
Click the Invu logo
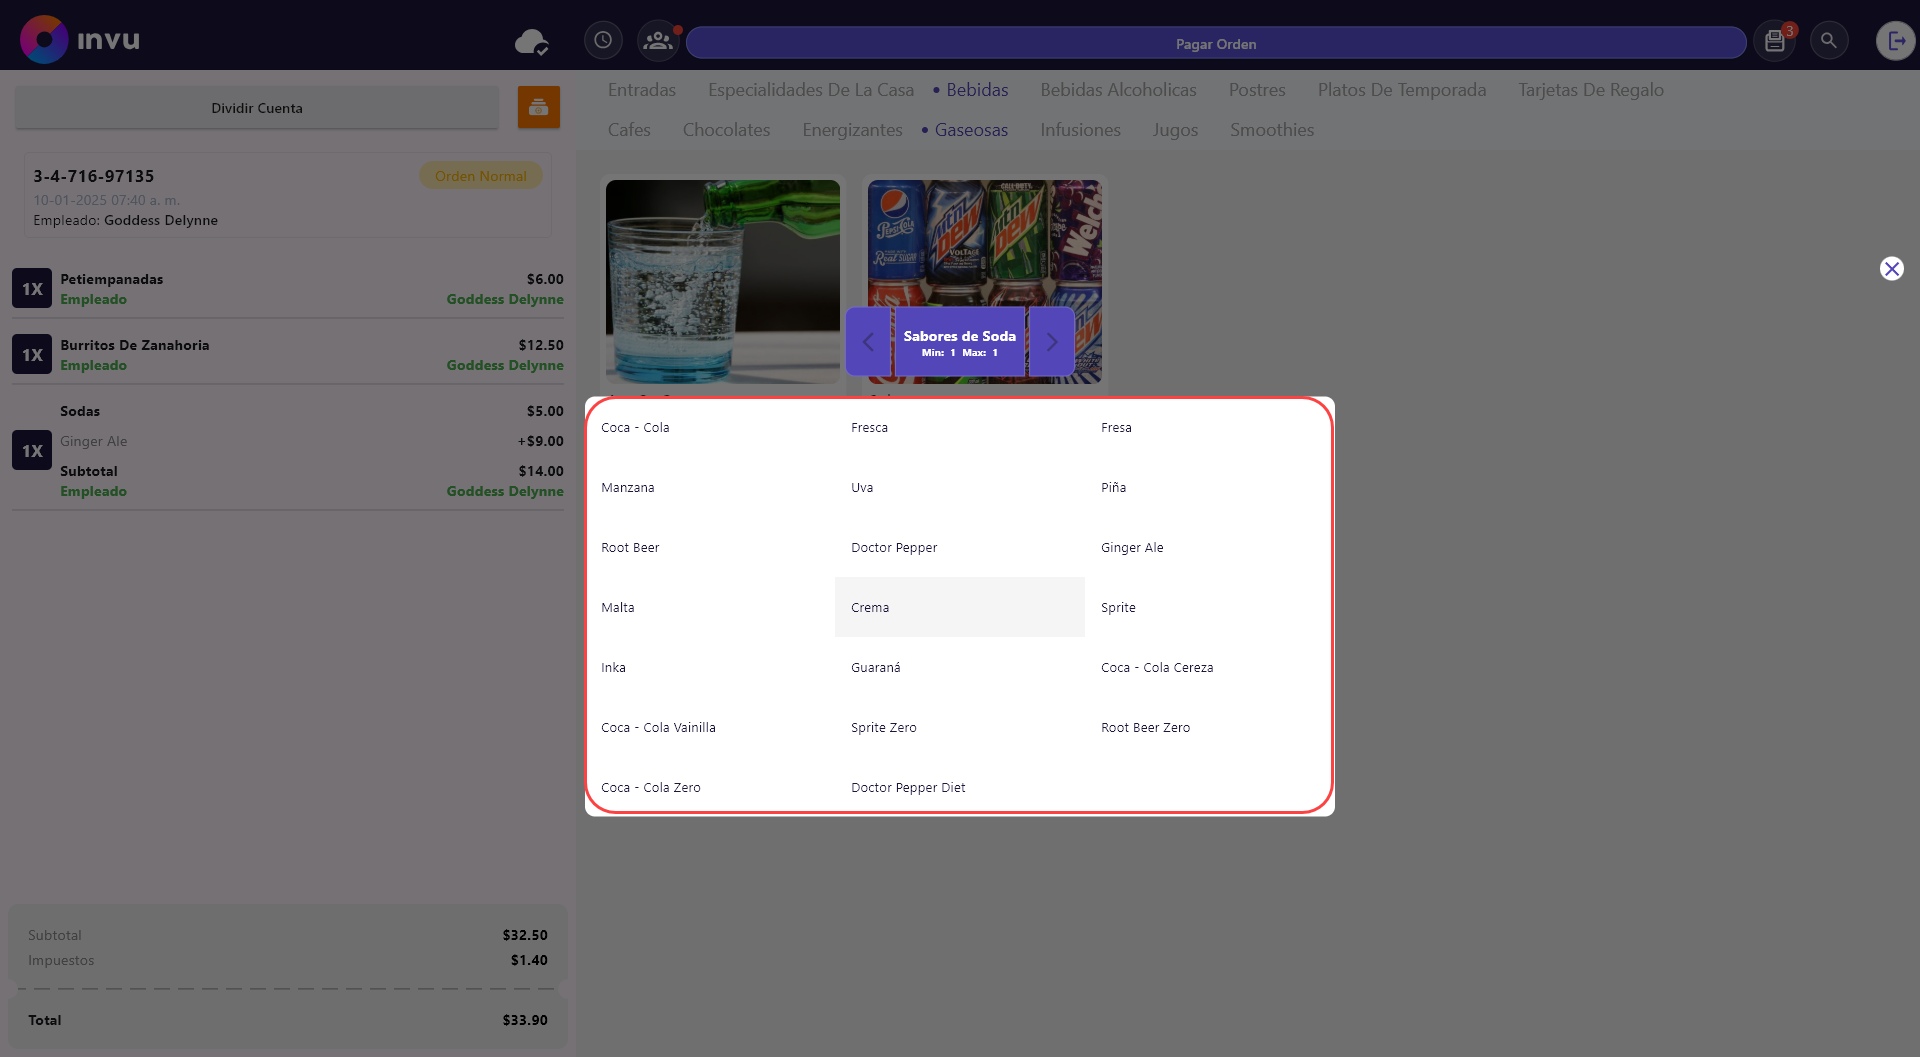[80, 40]
